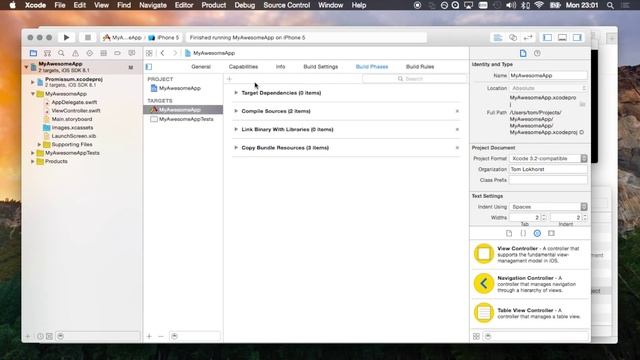Toggle the Utilities pane visibility

click(577, 38)
